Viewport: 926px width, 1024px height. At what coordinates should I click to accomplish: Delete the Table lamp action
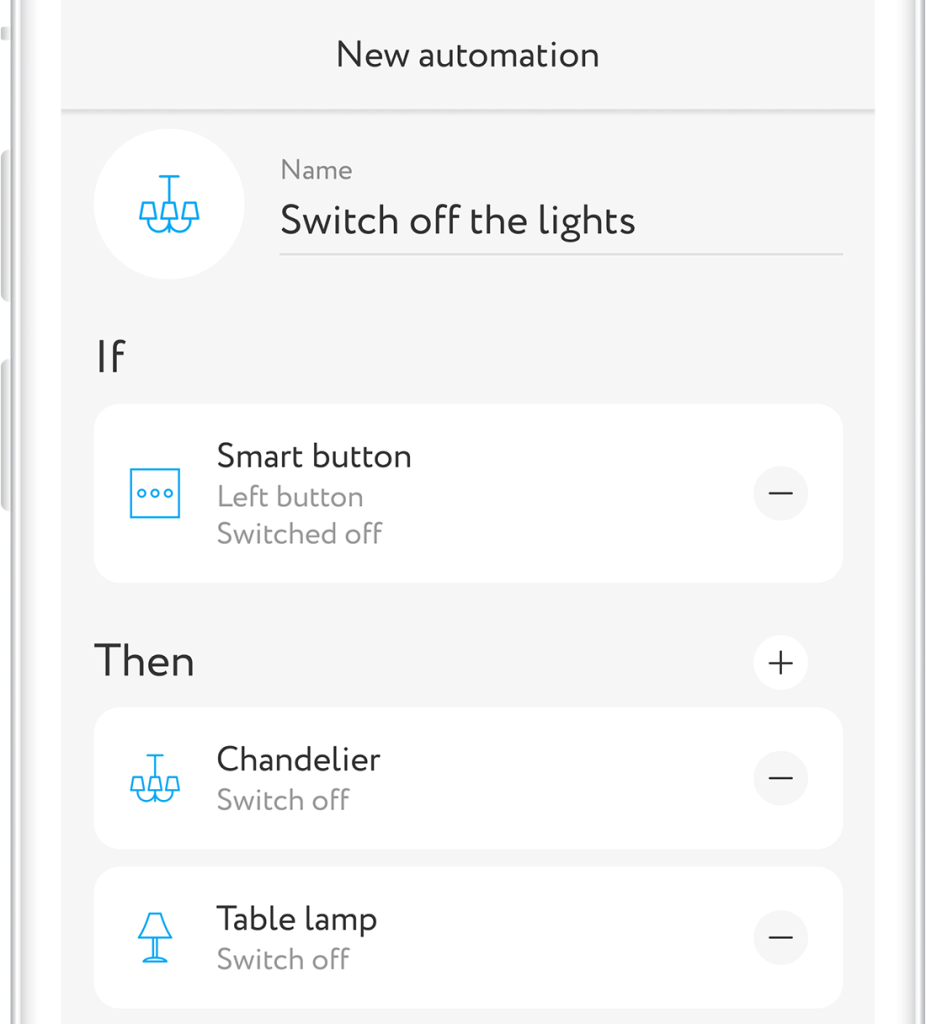pyautogui.click(x=780, y=938)
